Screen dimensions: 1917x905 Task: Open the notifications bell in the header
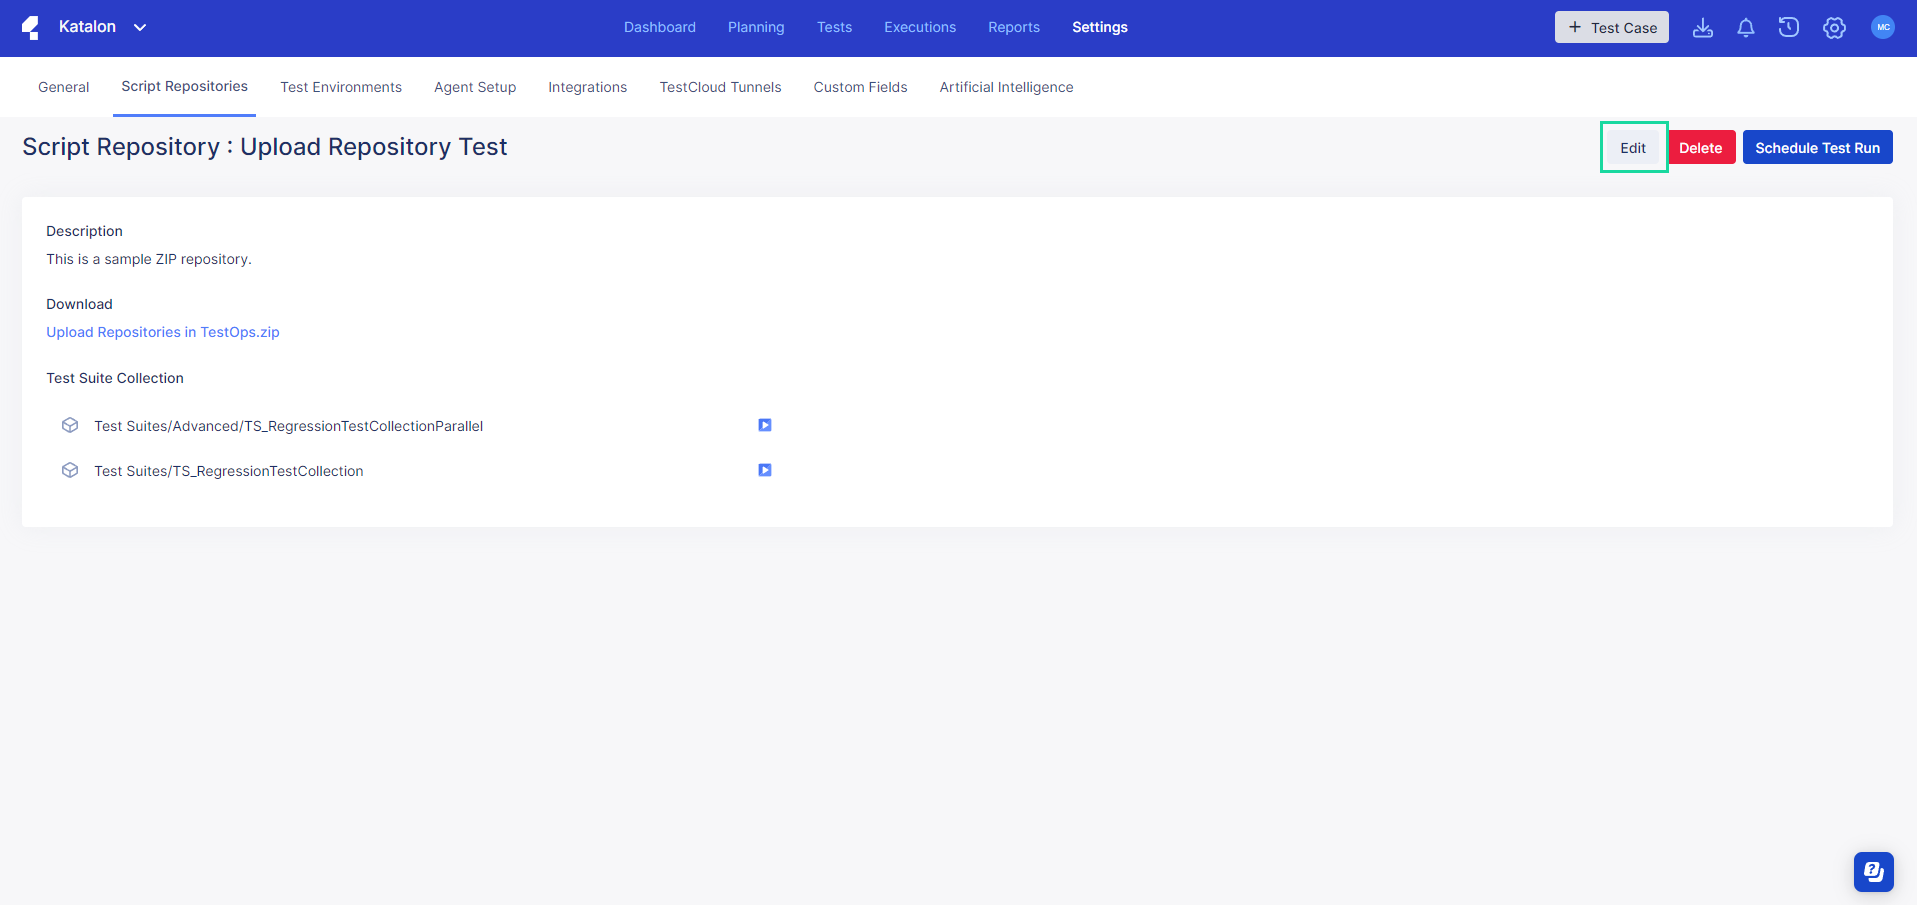tap(1745, 27)
